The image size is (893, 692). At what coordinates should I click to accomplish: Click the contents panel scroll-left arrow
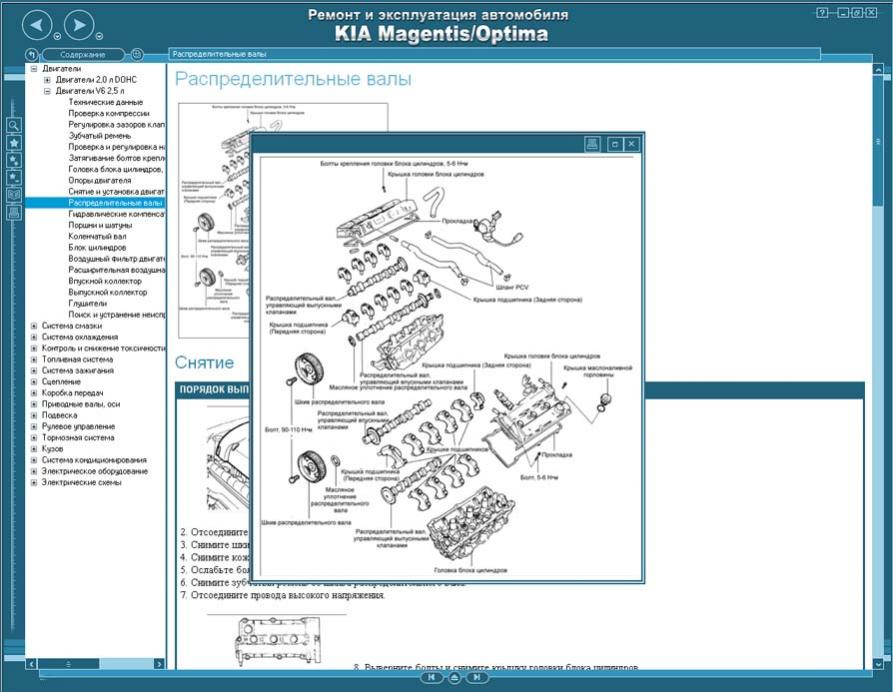(x=31, y=664)
